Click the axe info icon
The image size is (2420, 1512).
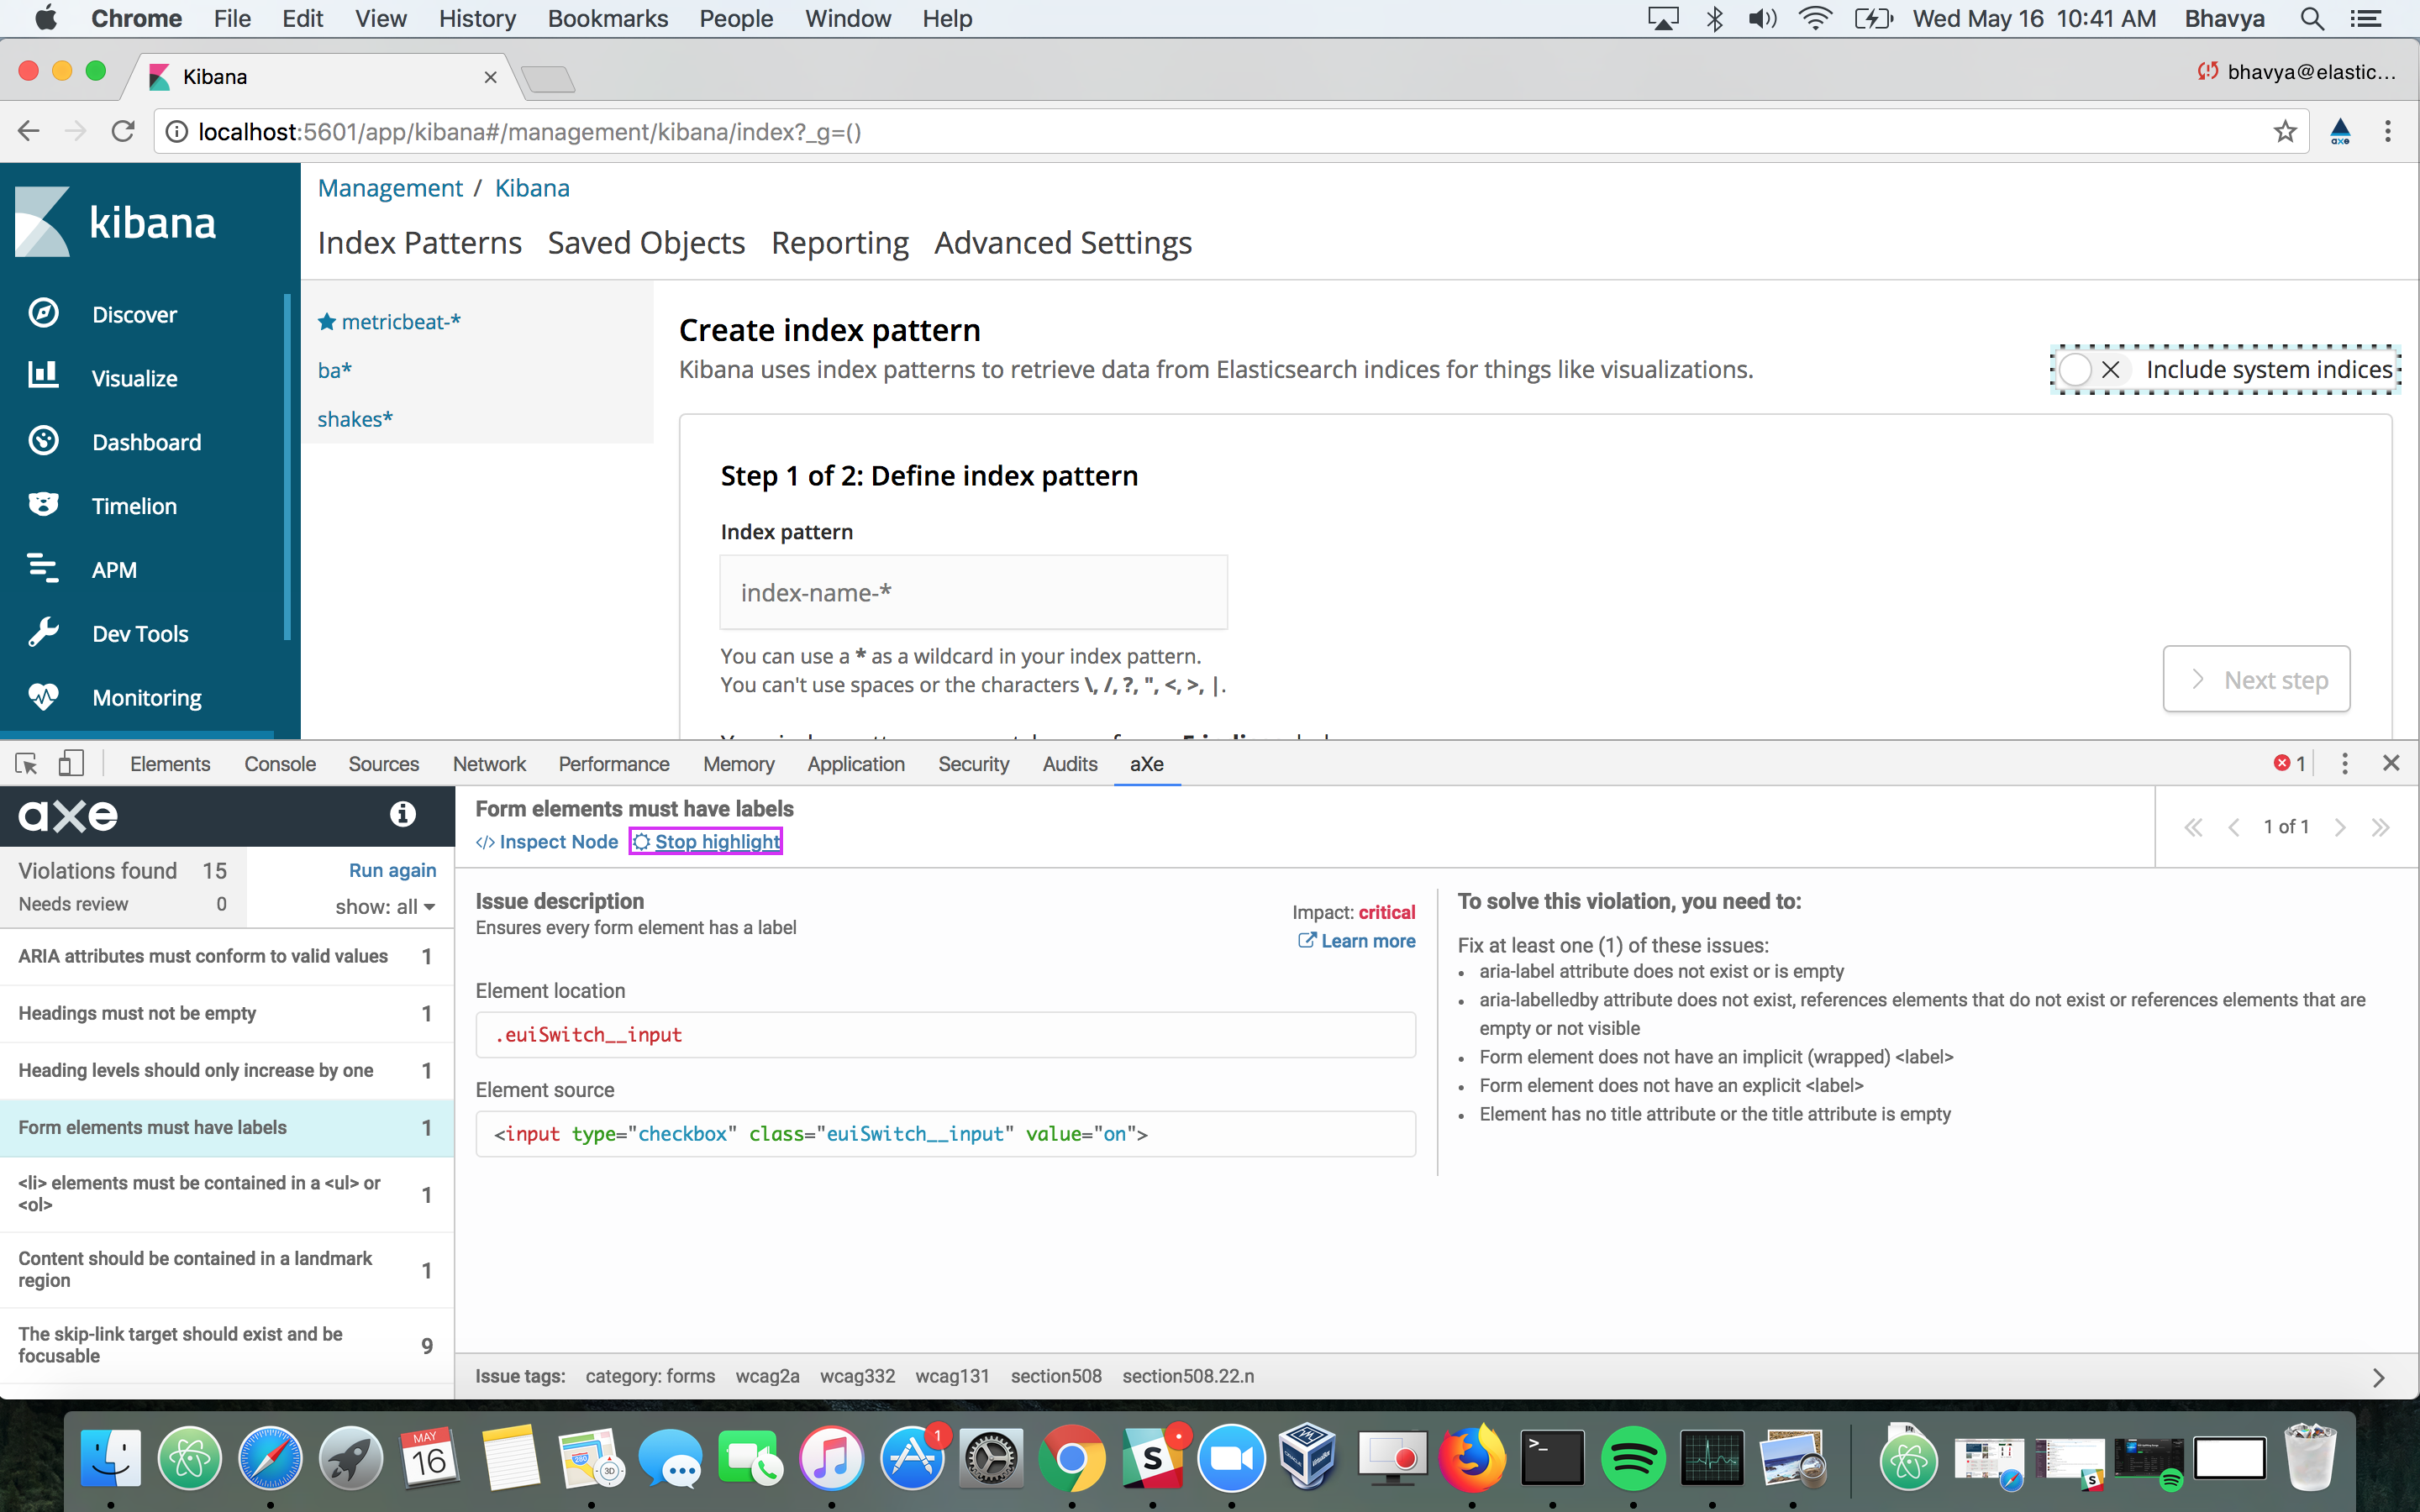pos(402,814)
